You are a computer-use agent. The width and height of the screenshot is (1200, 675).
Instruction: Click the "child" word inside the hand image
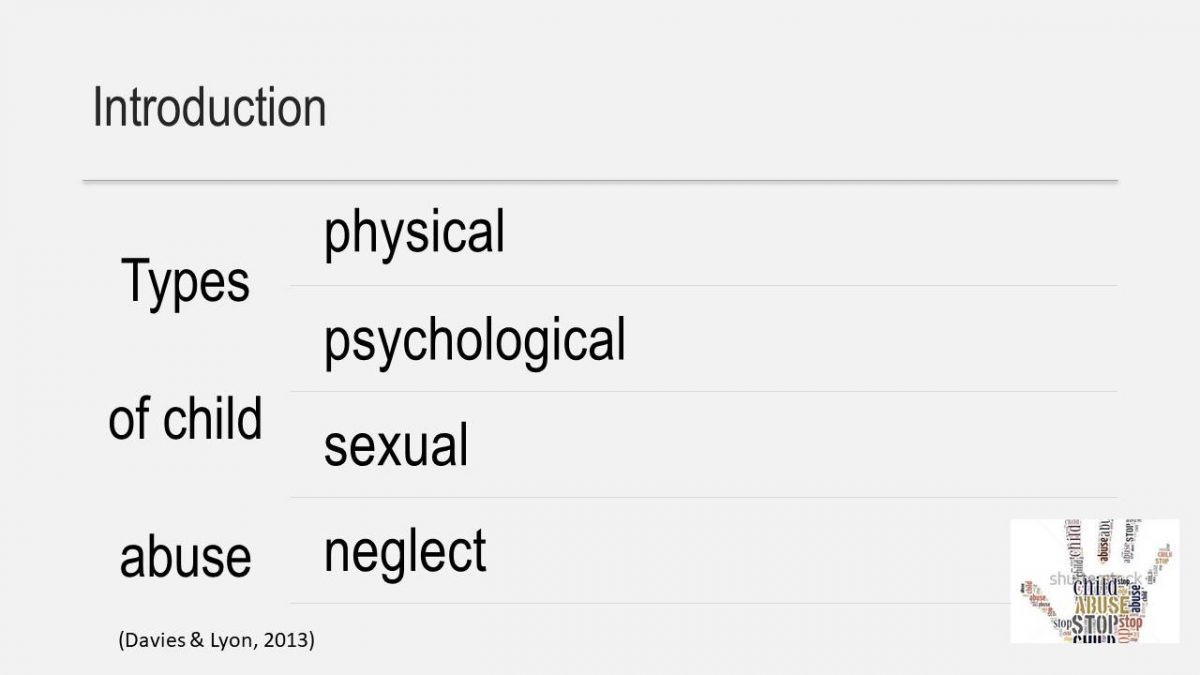click(1094, 587)
